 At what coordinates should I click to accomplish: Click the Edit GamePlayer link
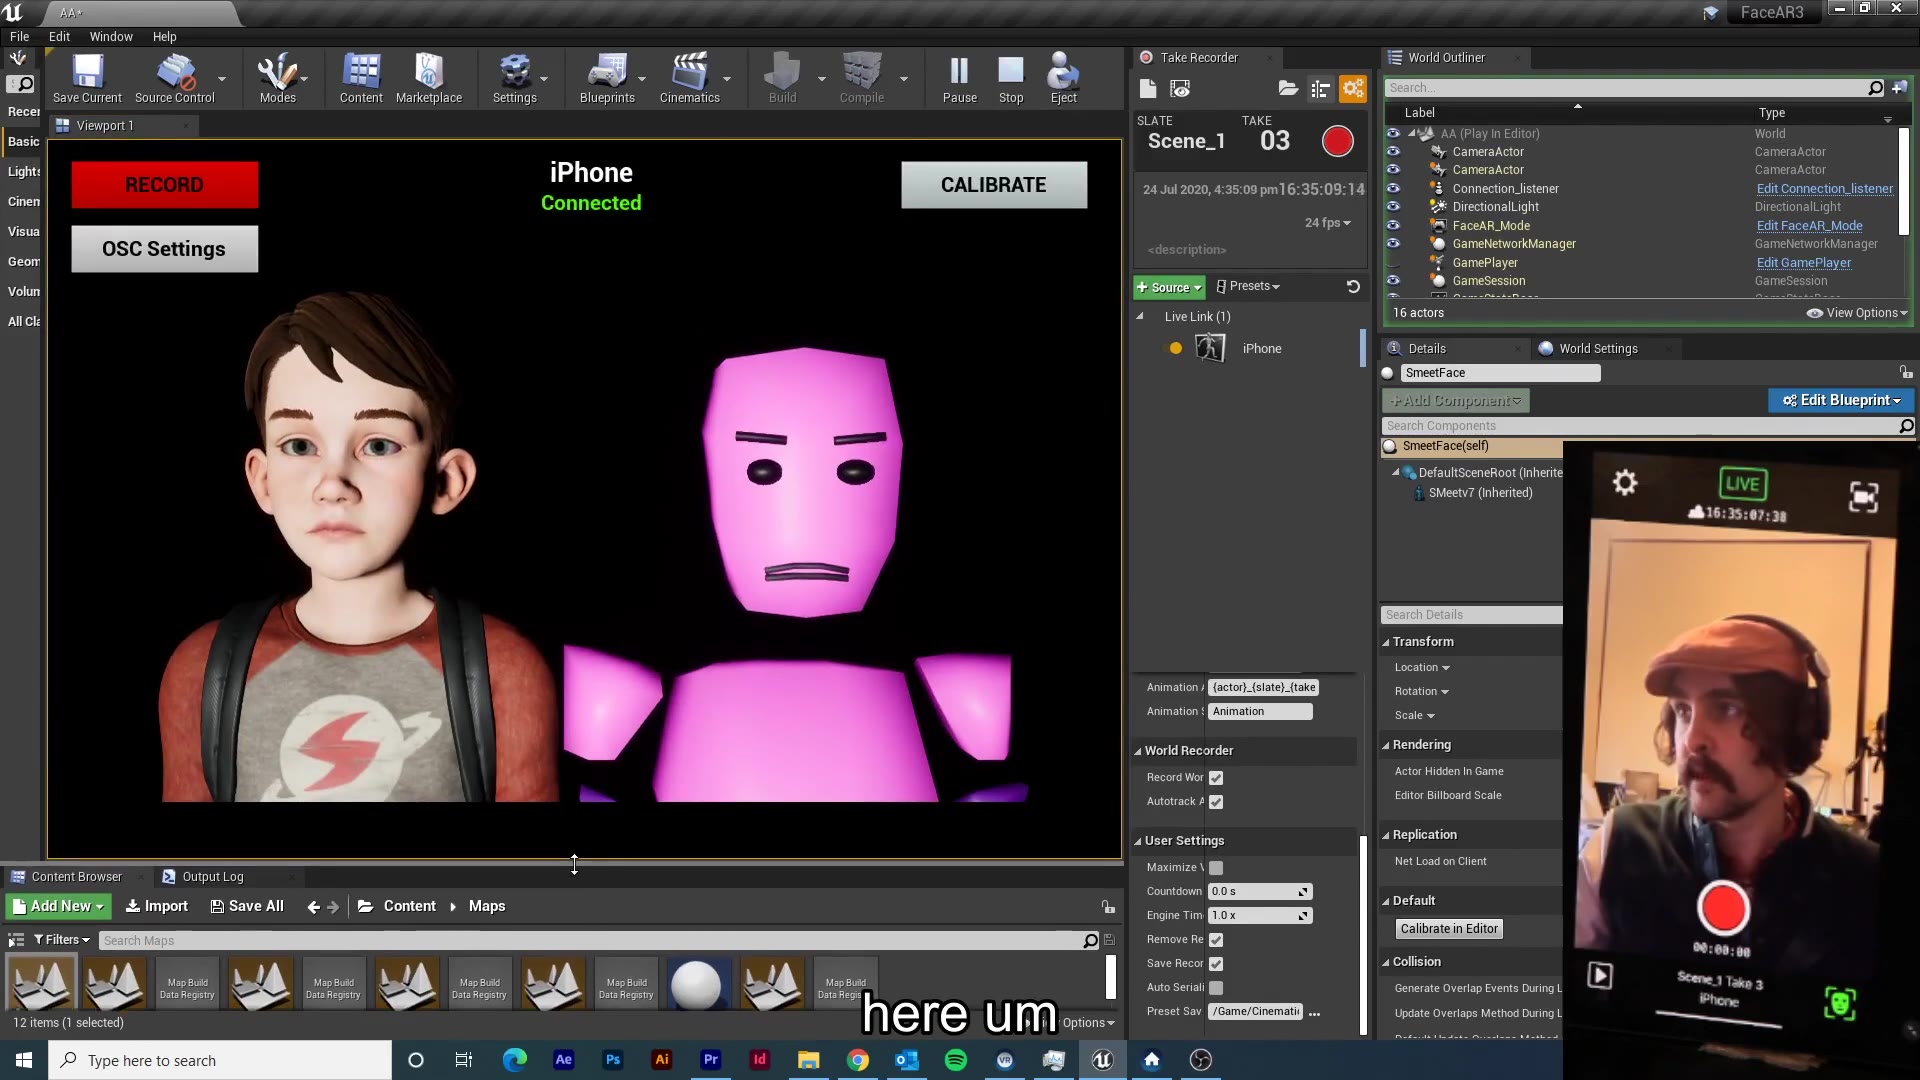pos(1803,262)
